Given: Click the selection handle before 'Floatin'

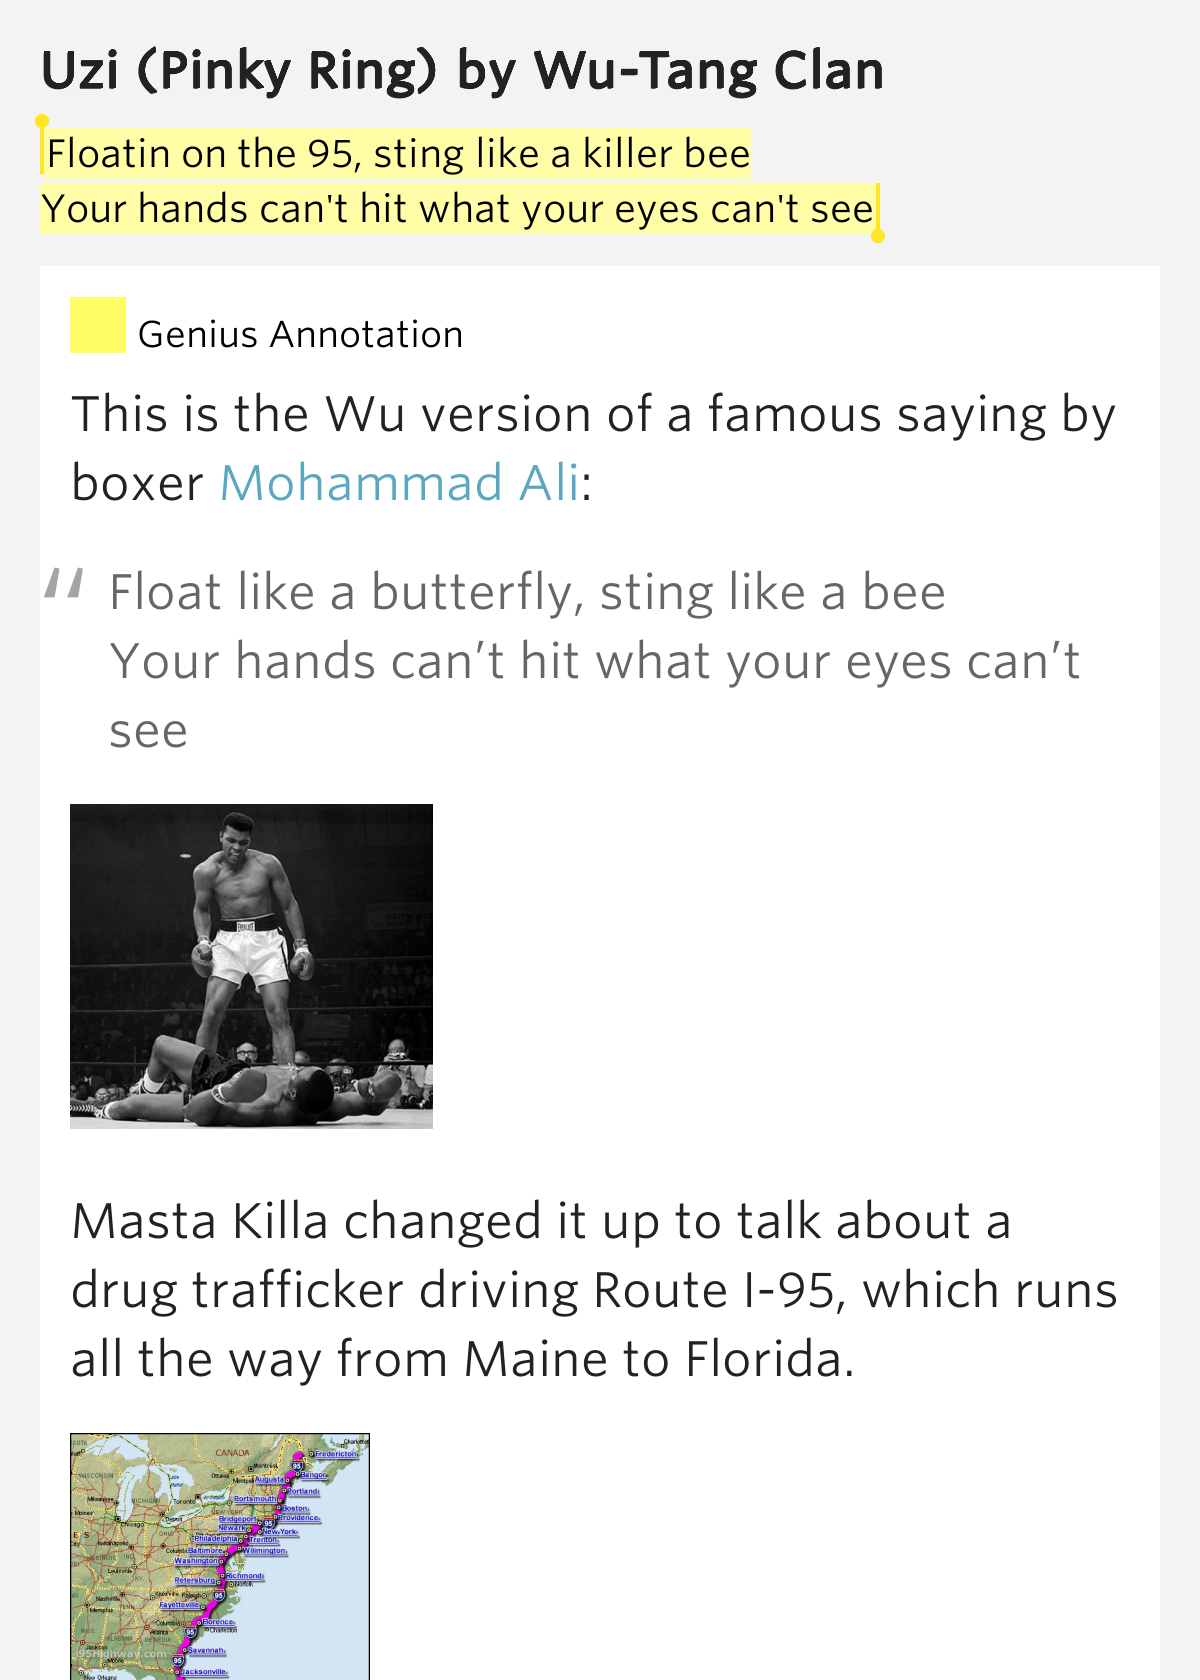Looking at the screenshot, I should [x=42, y=123].
